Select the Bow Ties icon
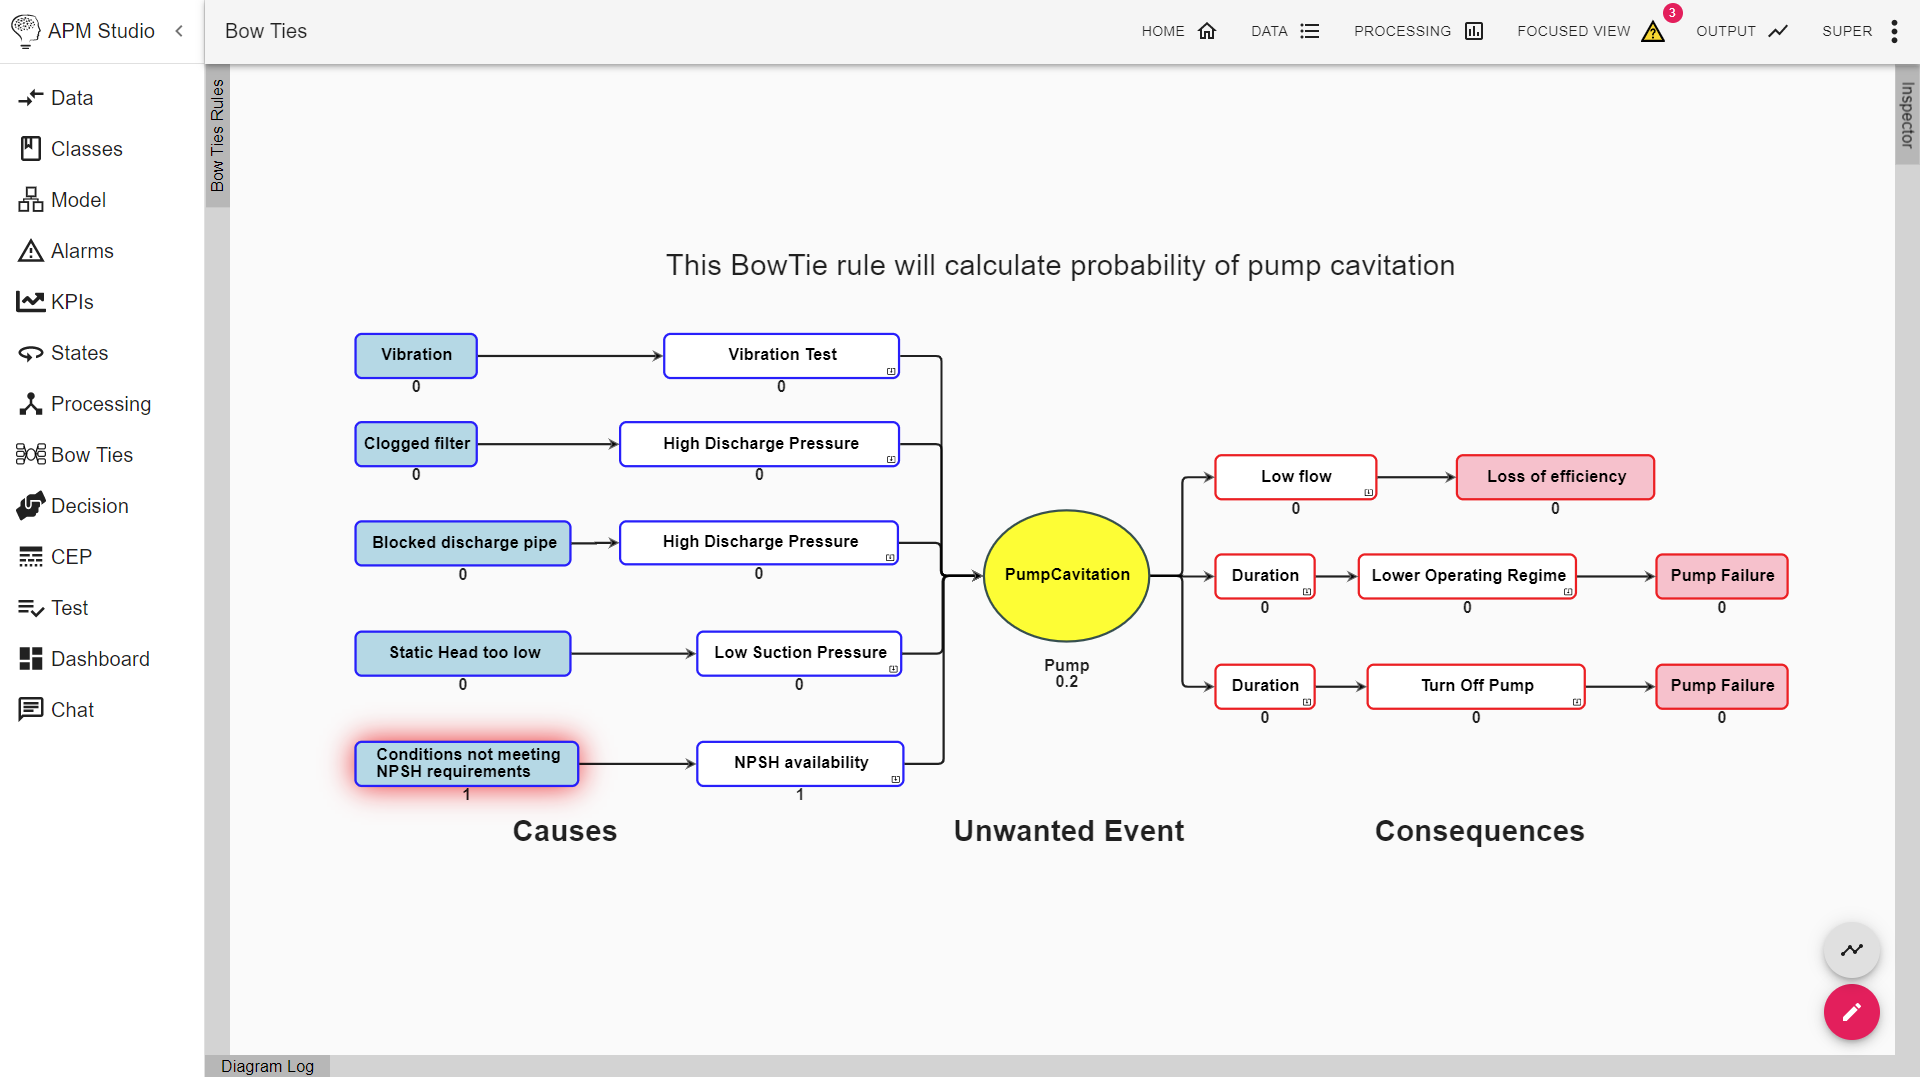The width and height of the screenshot is (1920, 1077). click(x=29, y=454)
